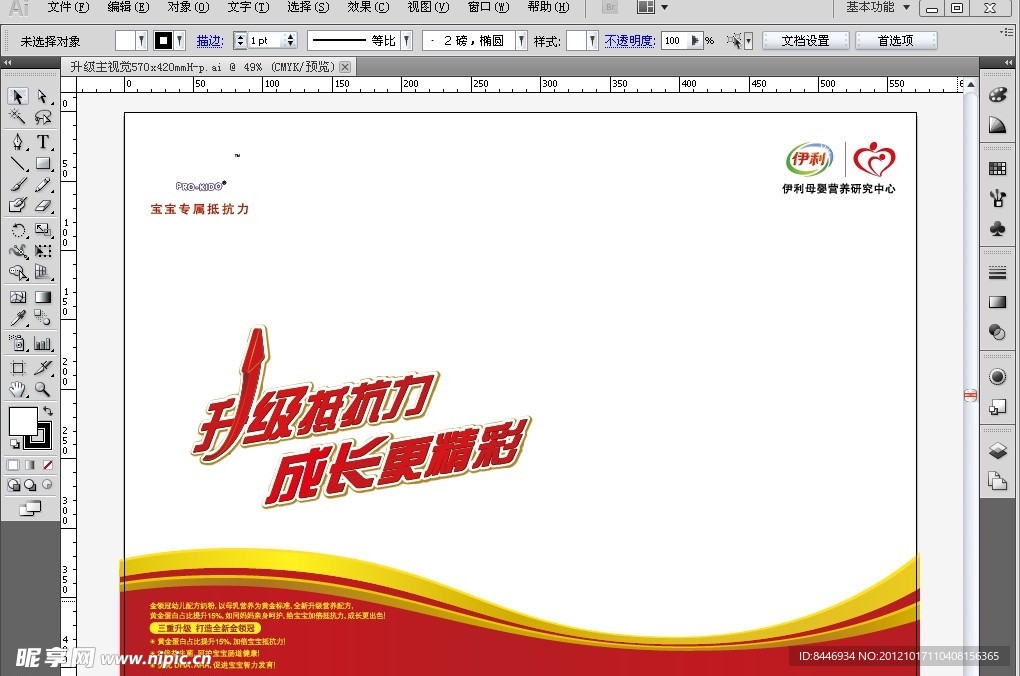1020x676 pixels.
Task: Expand the stroke weight 1 pt dropdown
Action: pos(290,41)
